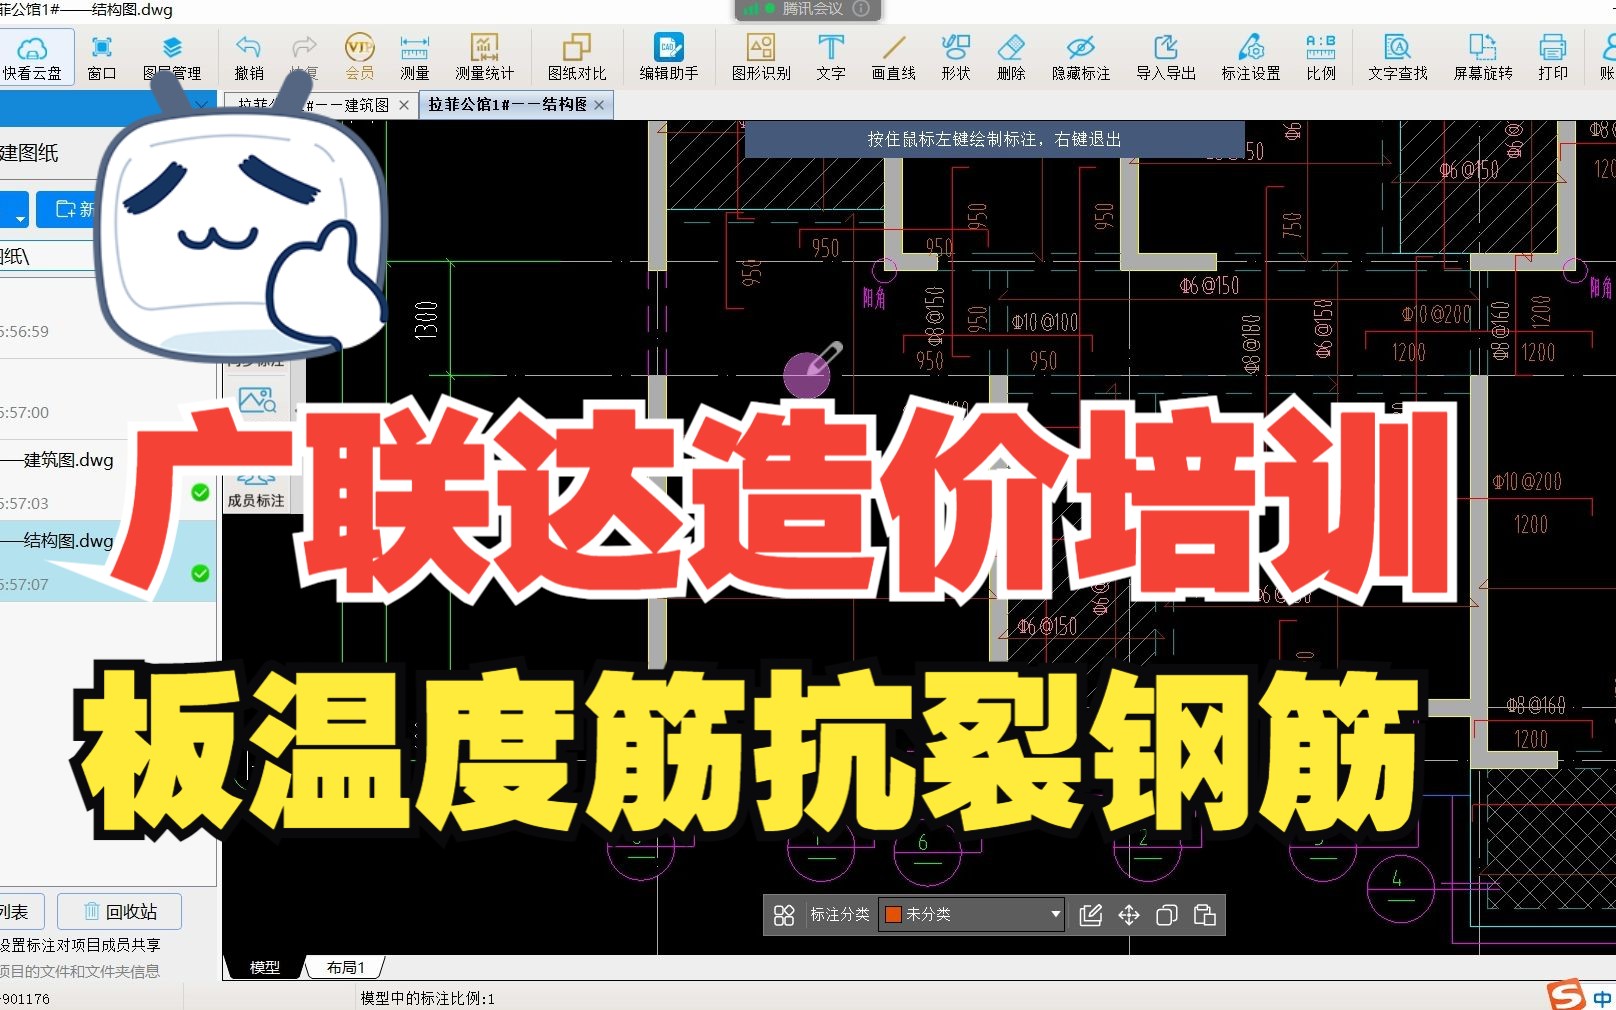Click the 模型中的标注比例:1 status text
The image size is (1616, 1010).
pos(427,998)
